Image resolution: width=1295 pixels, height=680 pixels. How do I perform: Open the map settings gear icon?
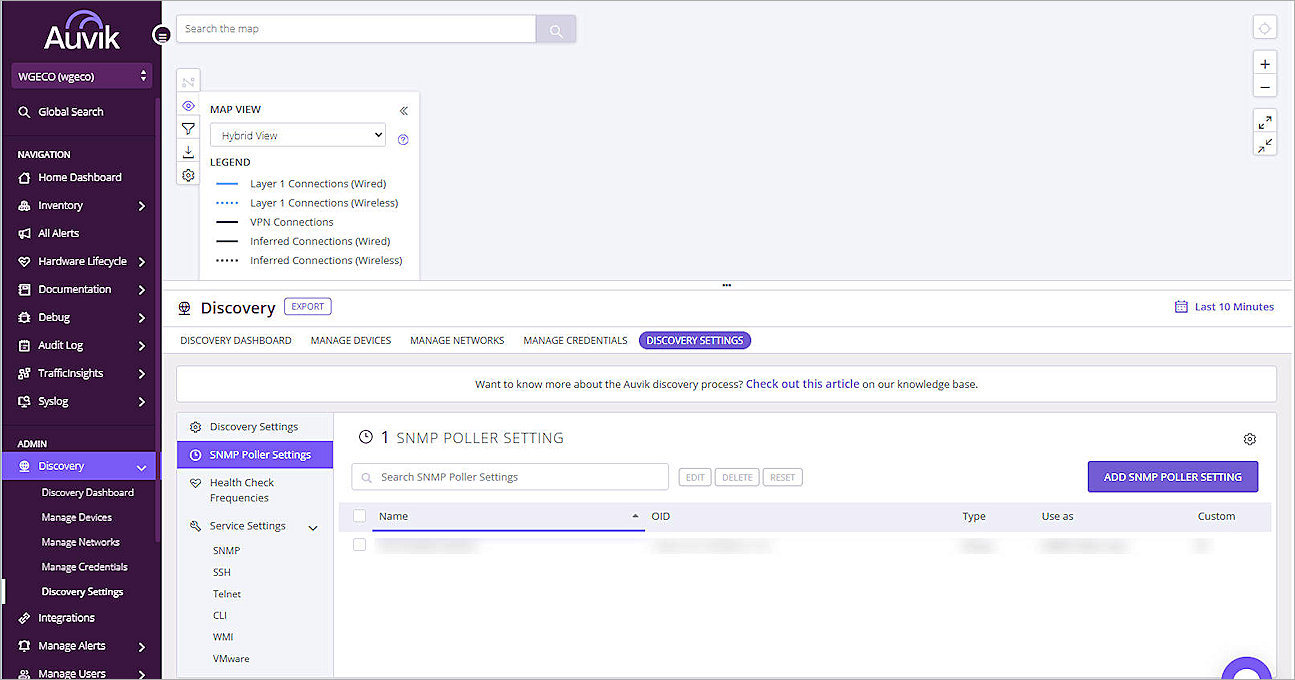point(188,174)
